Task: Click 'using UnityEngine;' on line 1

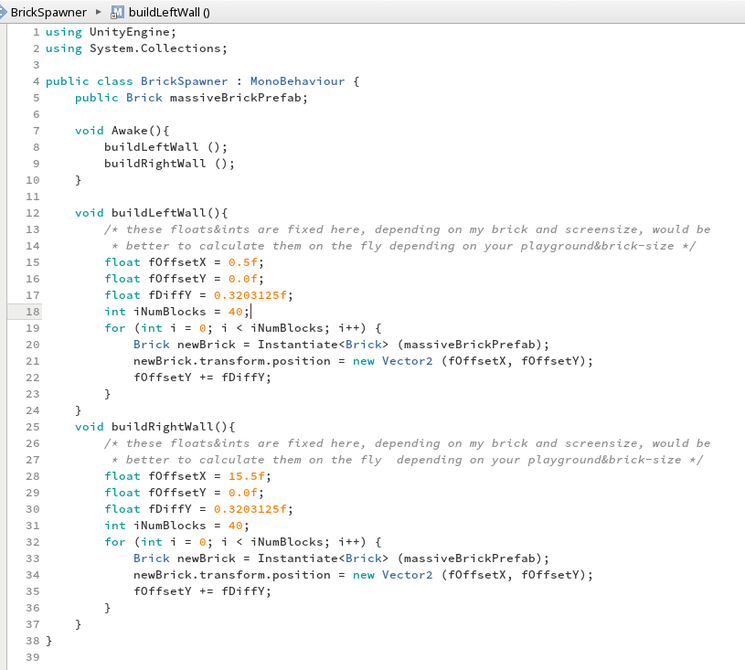Action: pyautogui.click(x=111, y=32)
